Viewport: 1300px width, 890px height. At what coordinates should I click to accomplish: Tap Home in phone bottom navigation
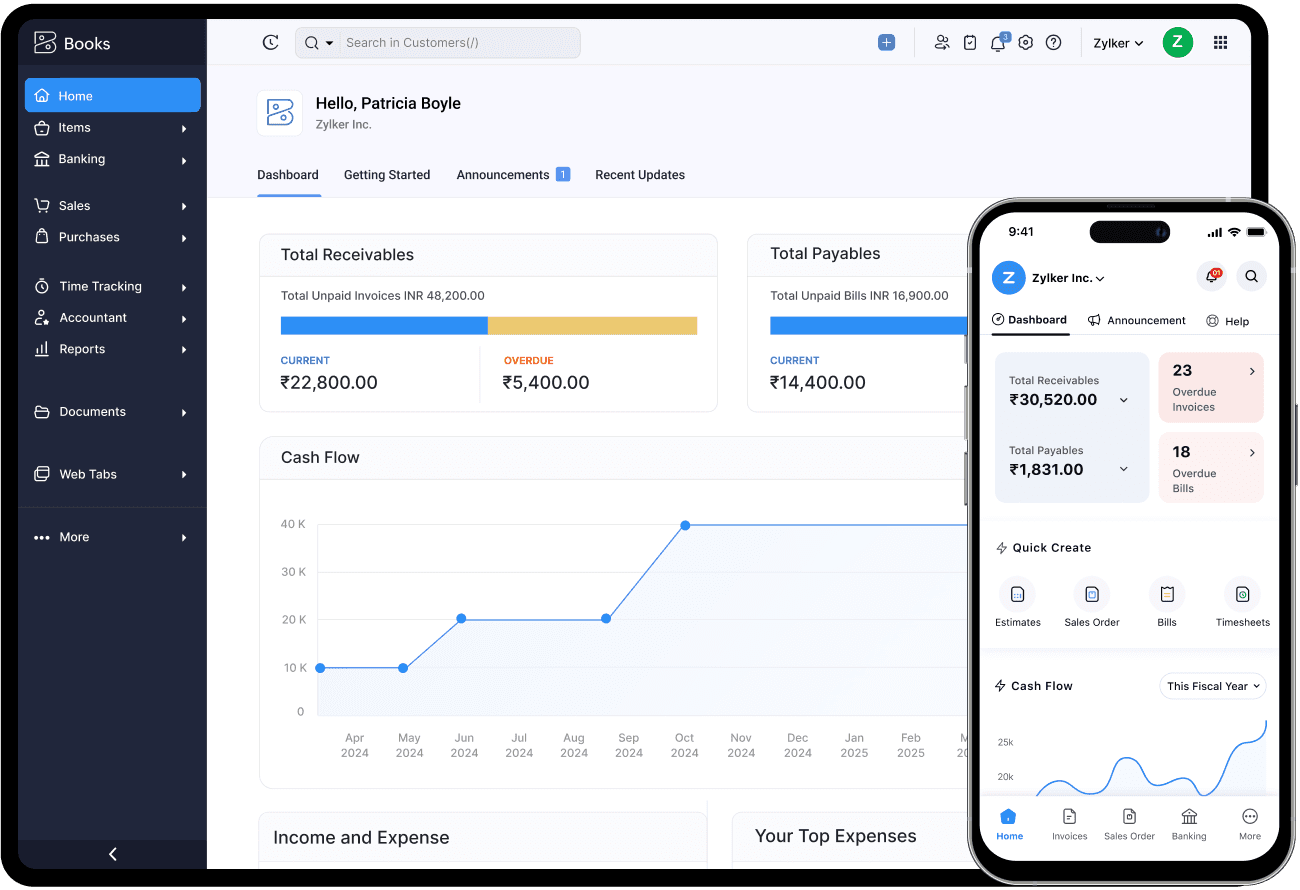point(1009,824)
